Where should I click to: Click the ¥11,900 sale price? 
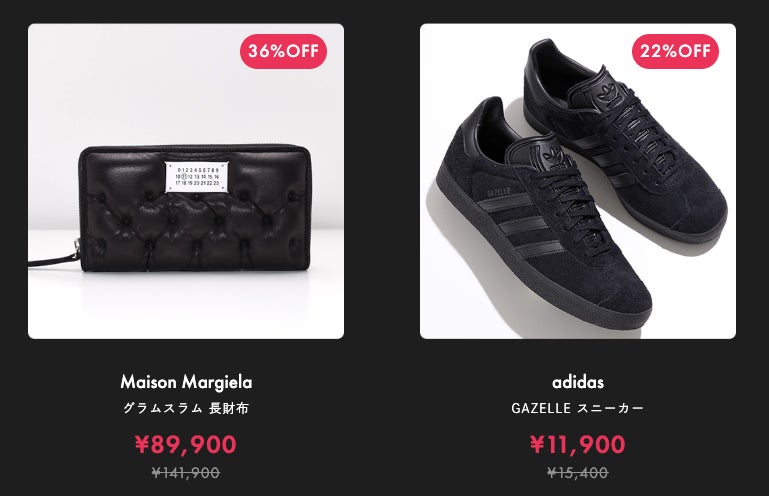point(578,444)
